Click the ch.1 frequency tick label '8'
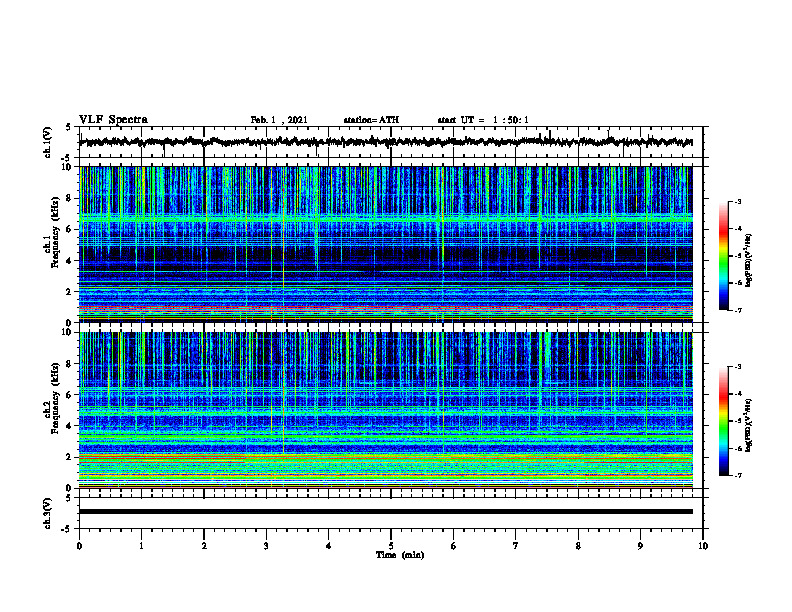 [x=71, y=198]
